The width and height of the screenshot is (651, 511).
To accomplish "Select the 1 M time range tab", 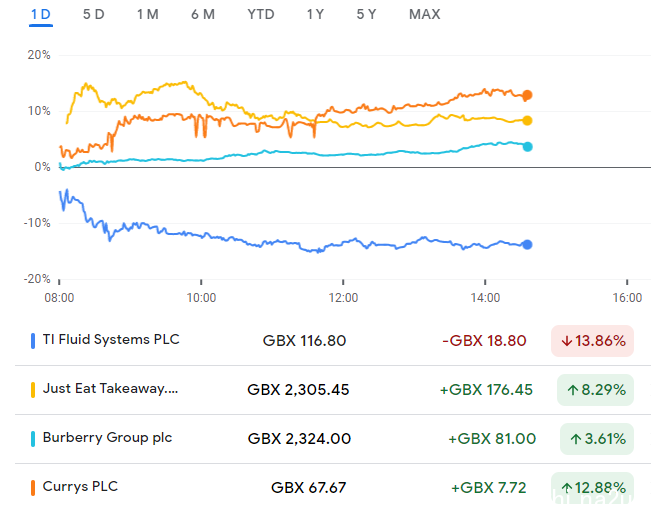I will tap(148, 15).
